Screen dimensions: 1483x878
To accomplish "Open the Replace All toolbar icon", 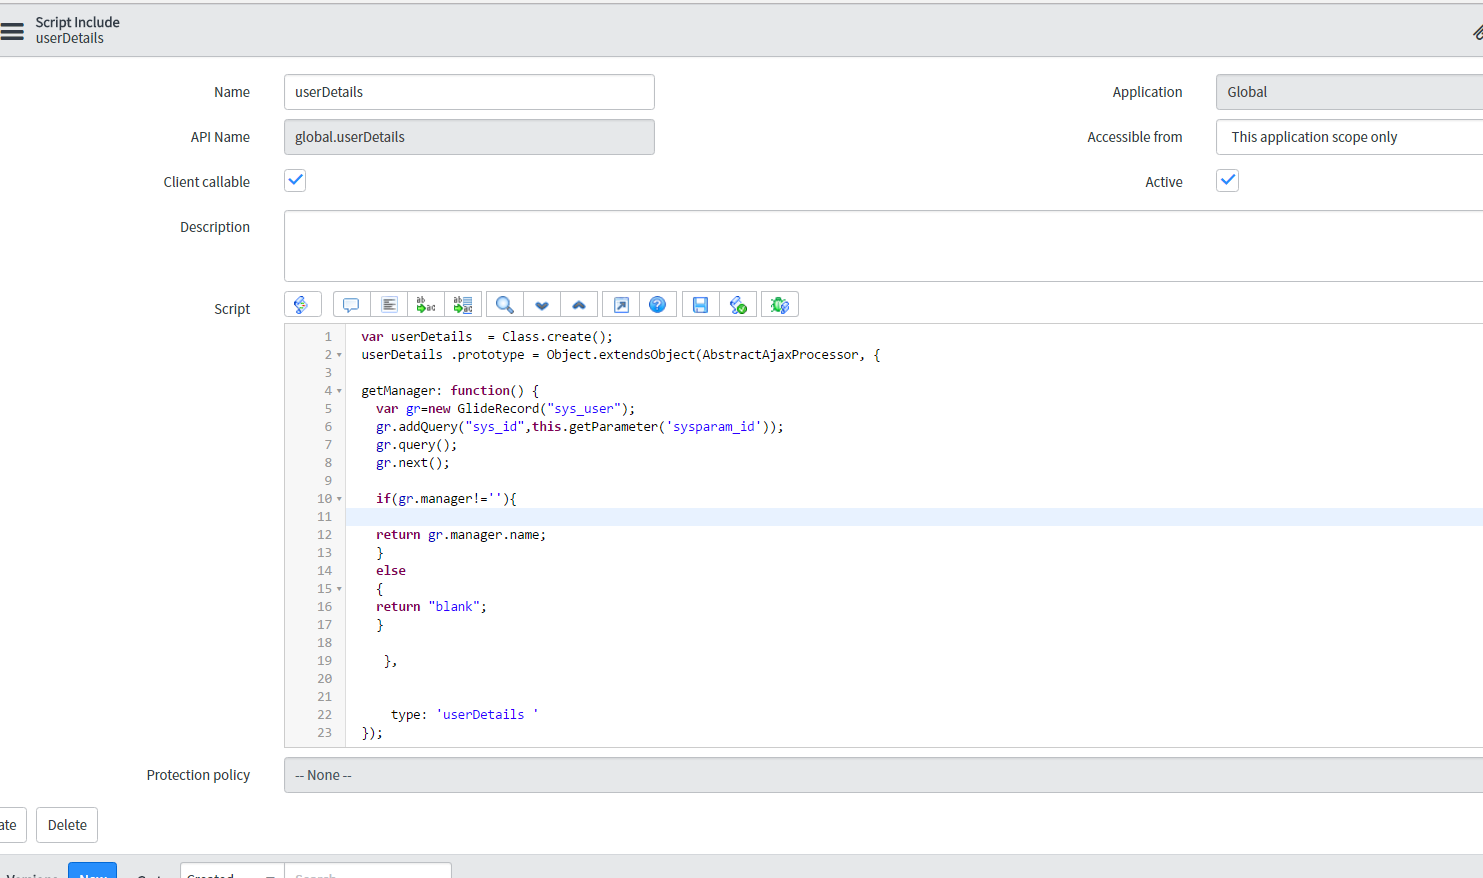I will (463, 305).
